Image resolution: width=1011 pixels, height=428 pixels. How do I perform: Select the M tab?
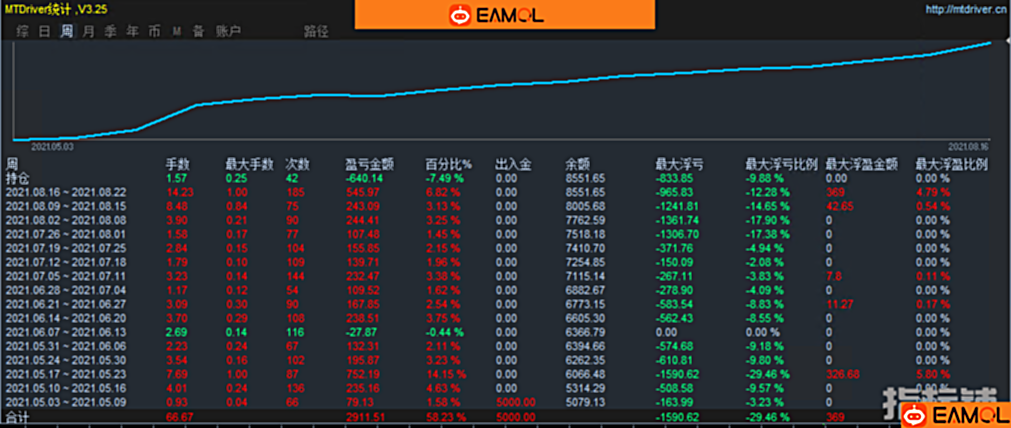(x=176, y=31)
